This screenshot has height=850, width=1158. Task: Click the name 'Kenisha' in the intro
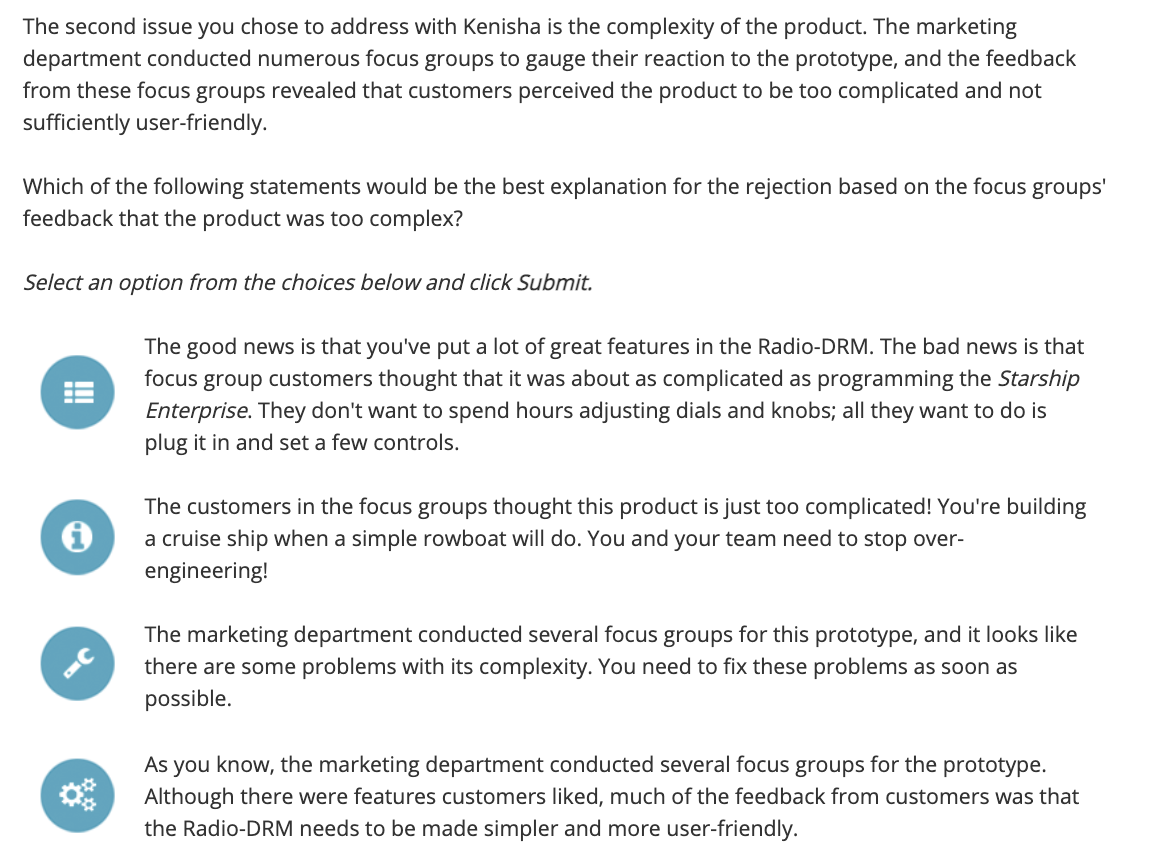[502, 27]
